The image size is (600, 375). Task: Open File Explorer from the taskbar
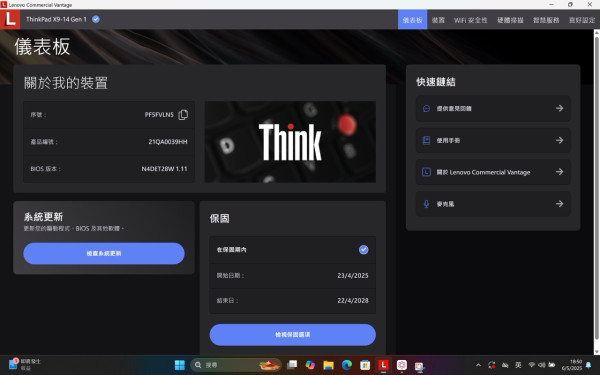pos(328,365)
